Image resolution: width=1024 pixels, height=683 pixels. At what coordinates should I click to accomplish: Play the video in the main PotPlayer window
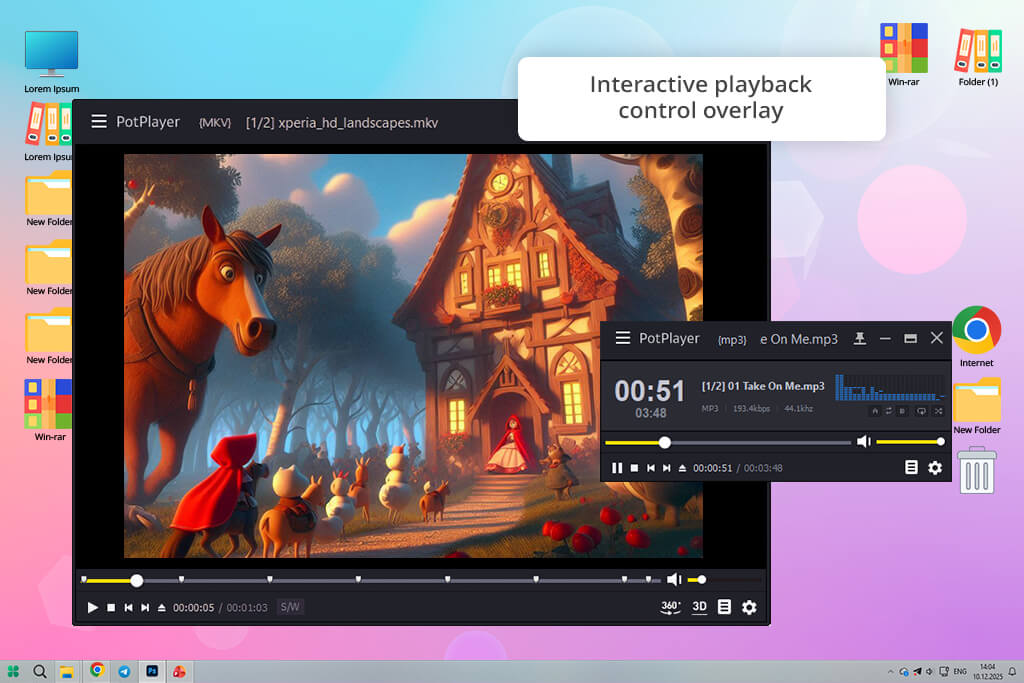pos(93,607)
